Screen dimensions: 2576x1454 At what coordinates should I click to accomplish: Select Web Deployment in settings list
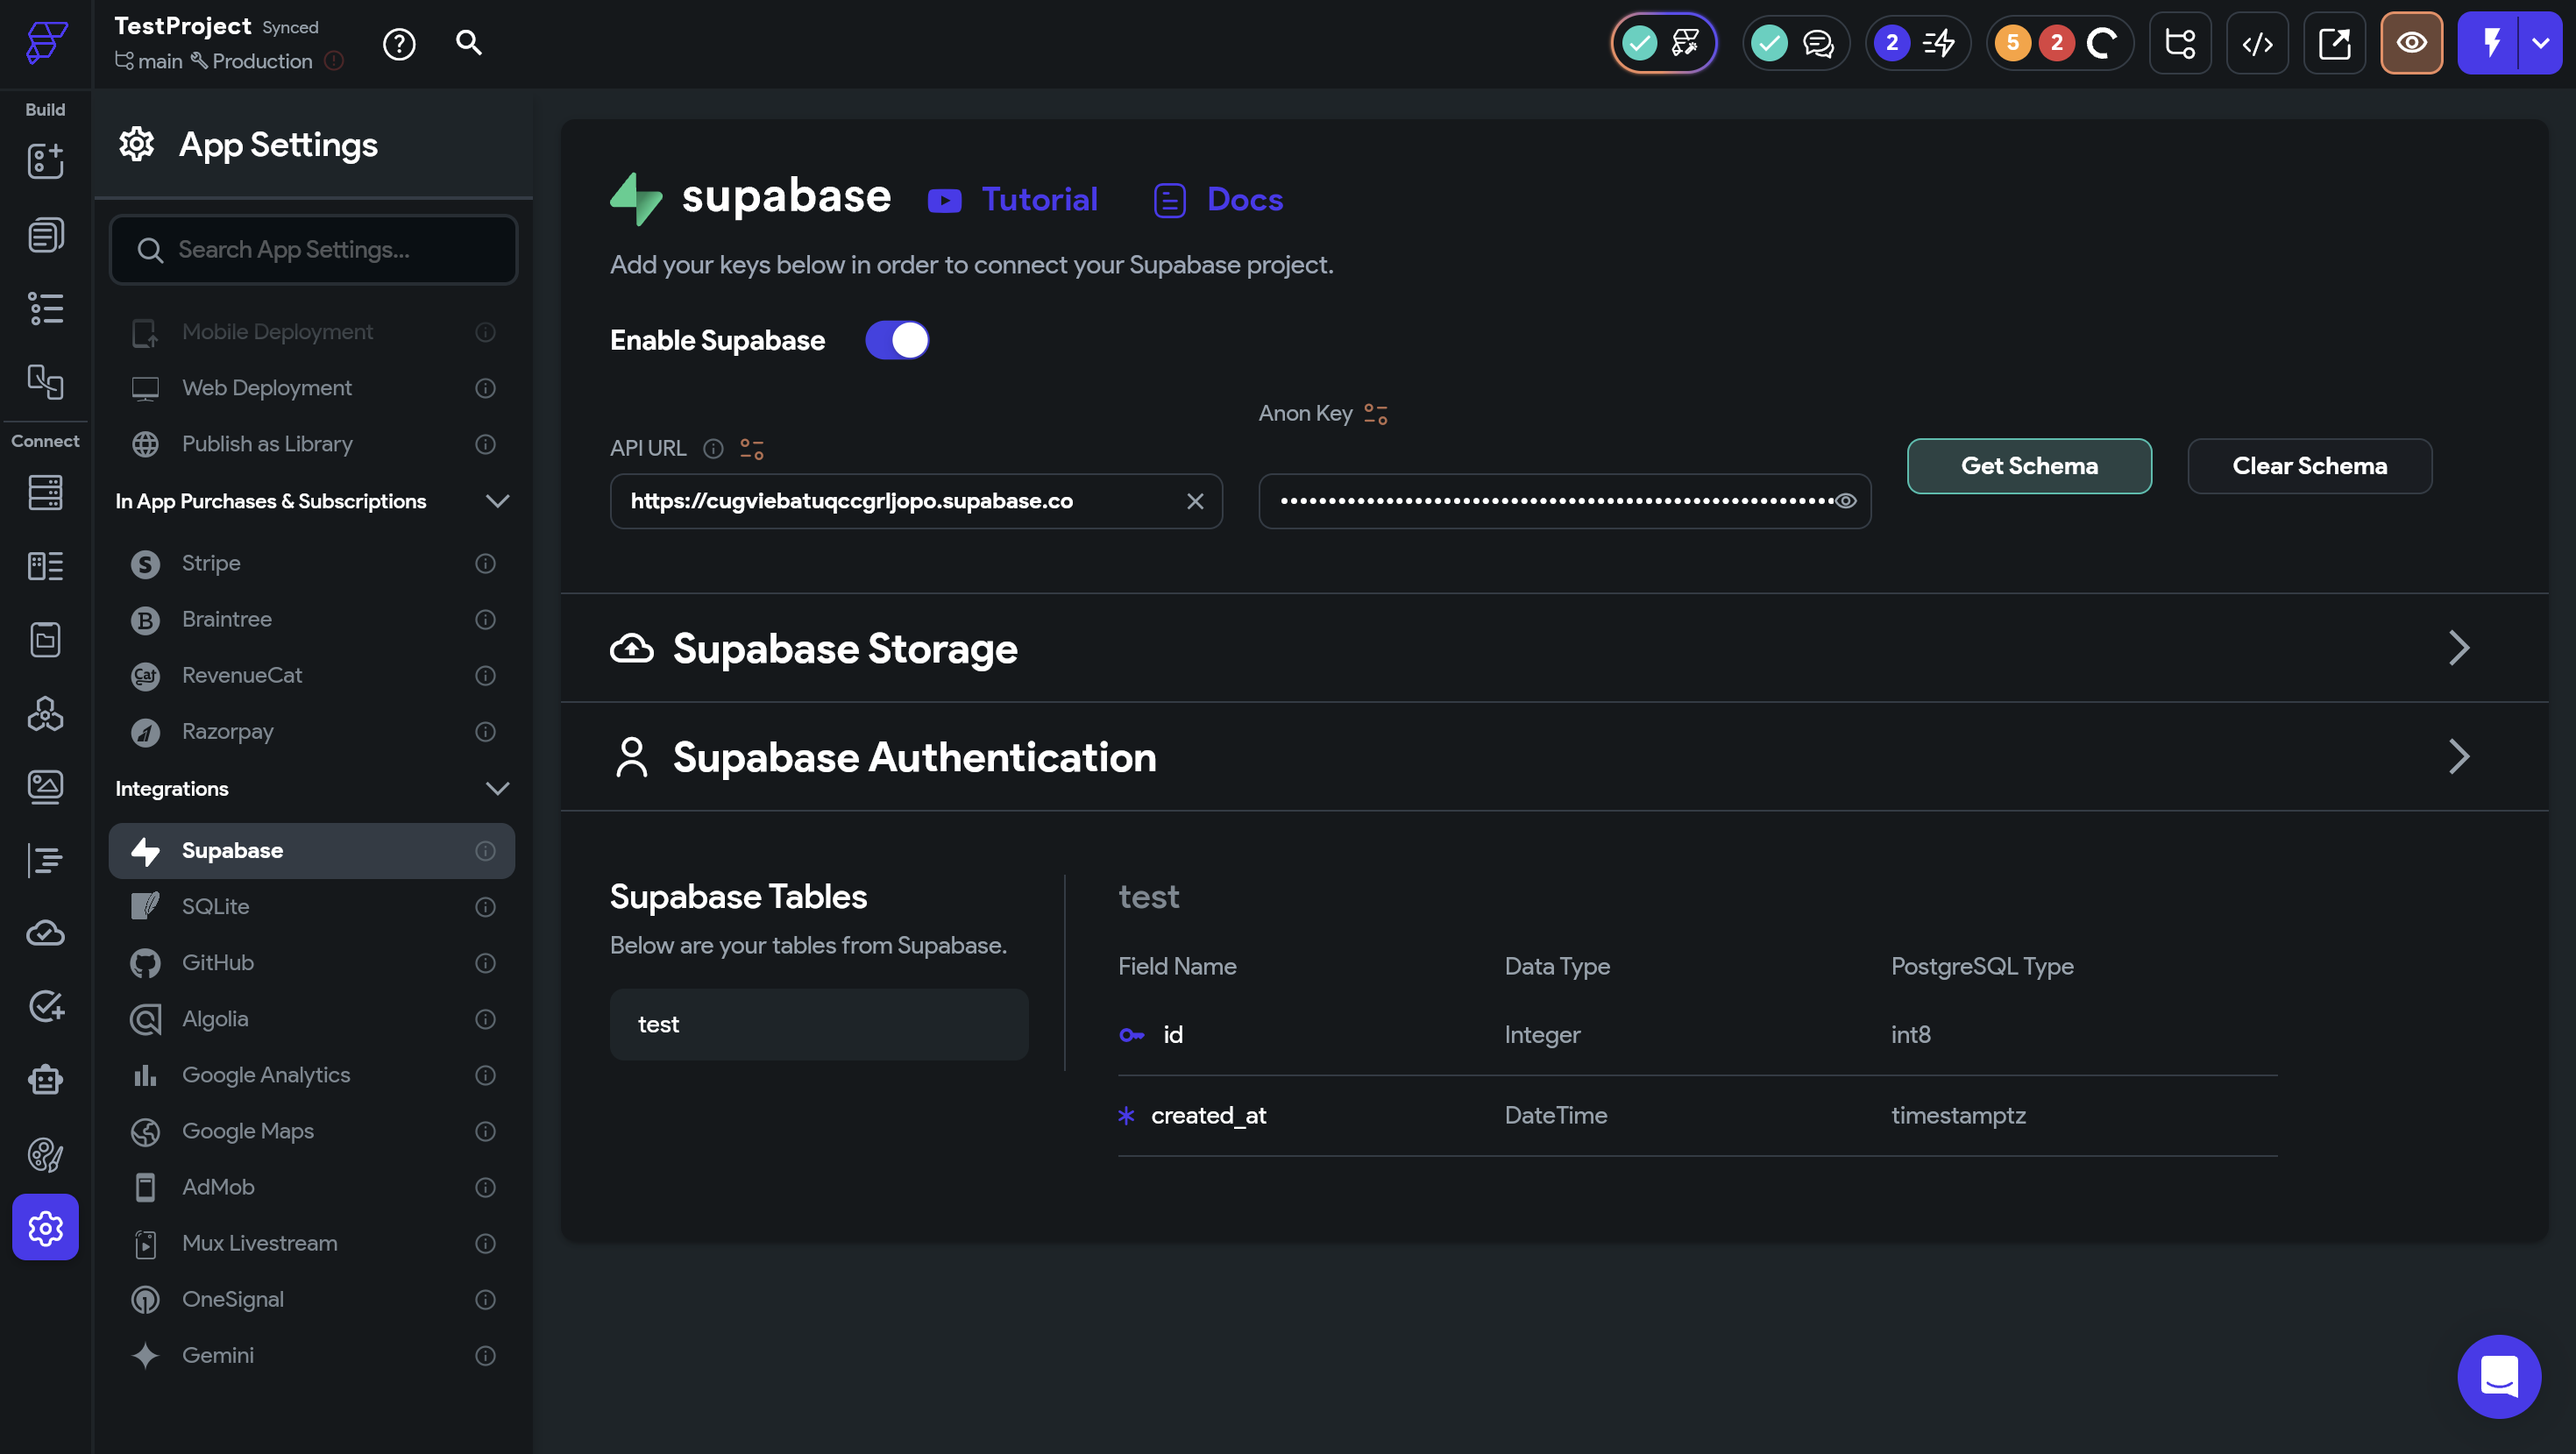(x=266, y=388)
